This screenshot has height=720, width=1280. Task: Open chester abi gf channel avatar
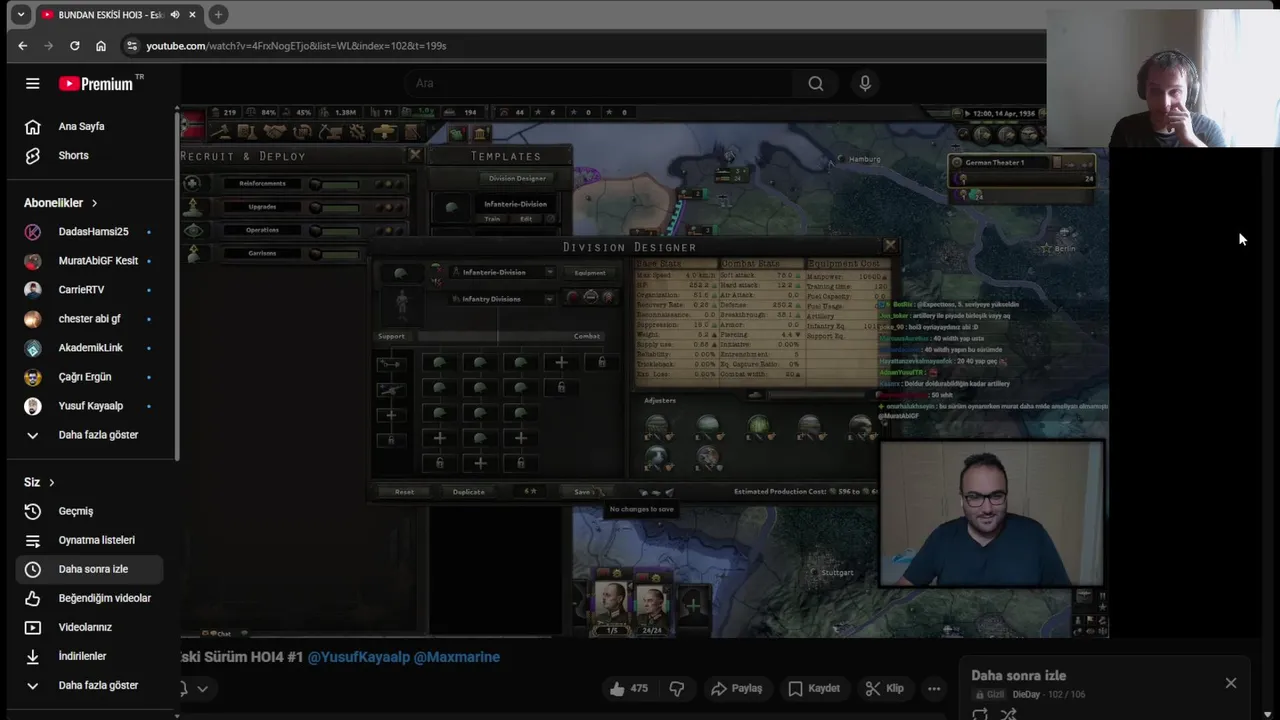tap(33, 319)
